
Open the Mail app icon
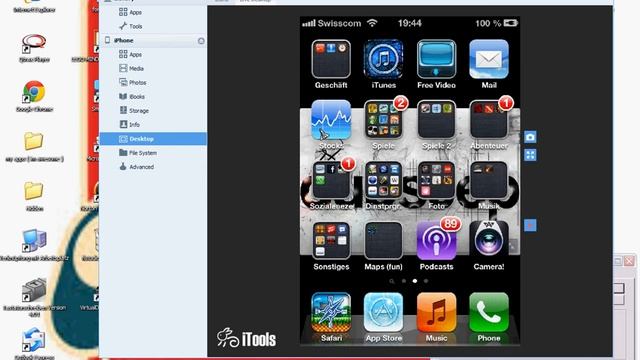pyautogui.click(x=489, y=59)
